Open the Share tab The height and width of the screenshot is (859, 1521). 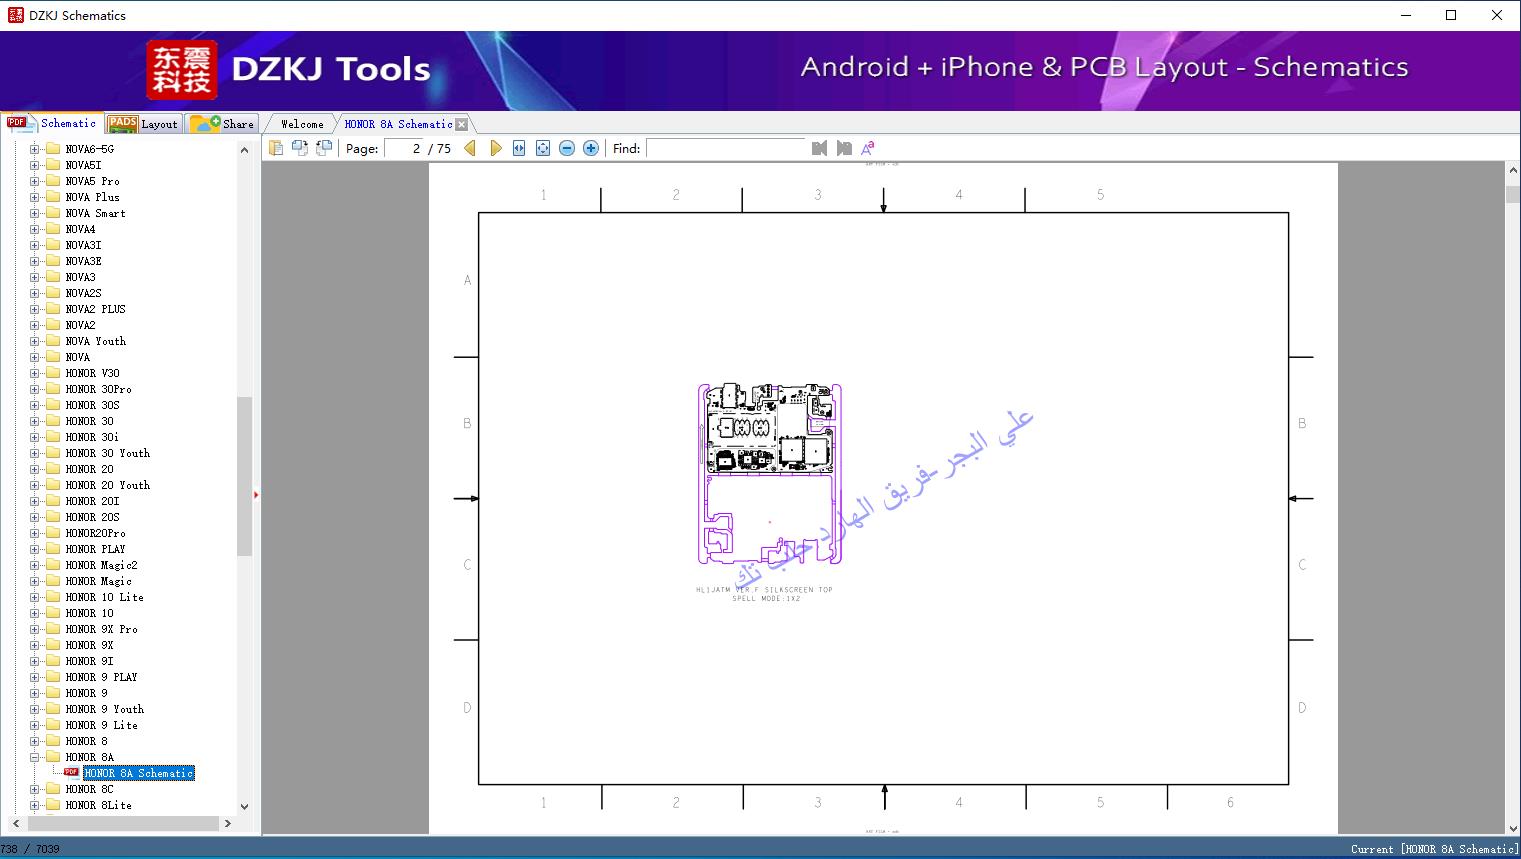(222, 124)
